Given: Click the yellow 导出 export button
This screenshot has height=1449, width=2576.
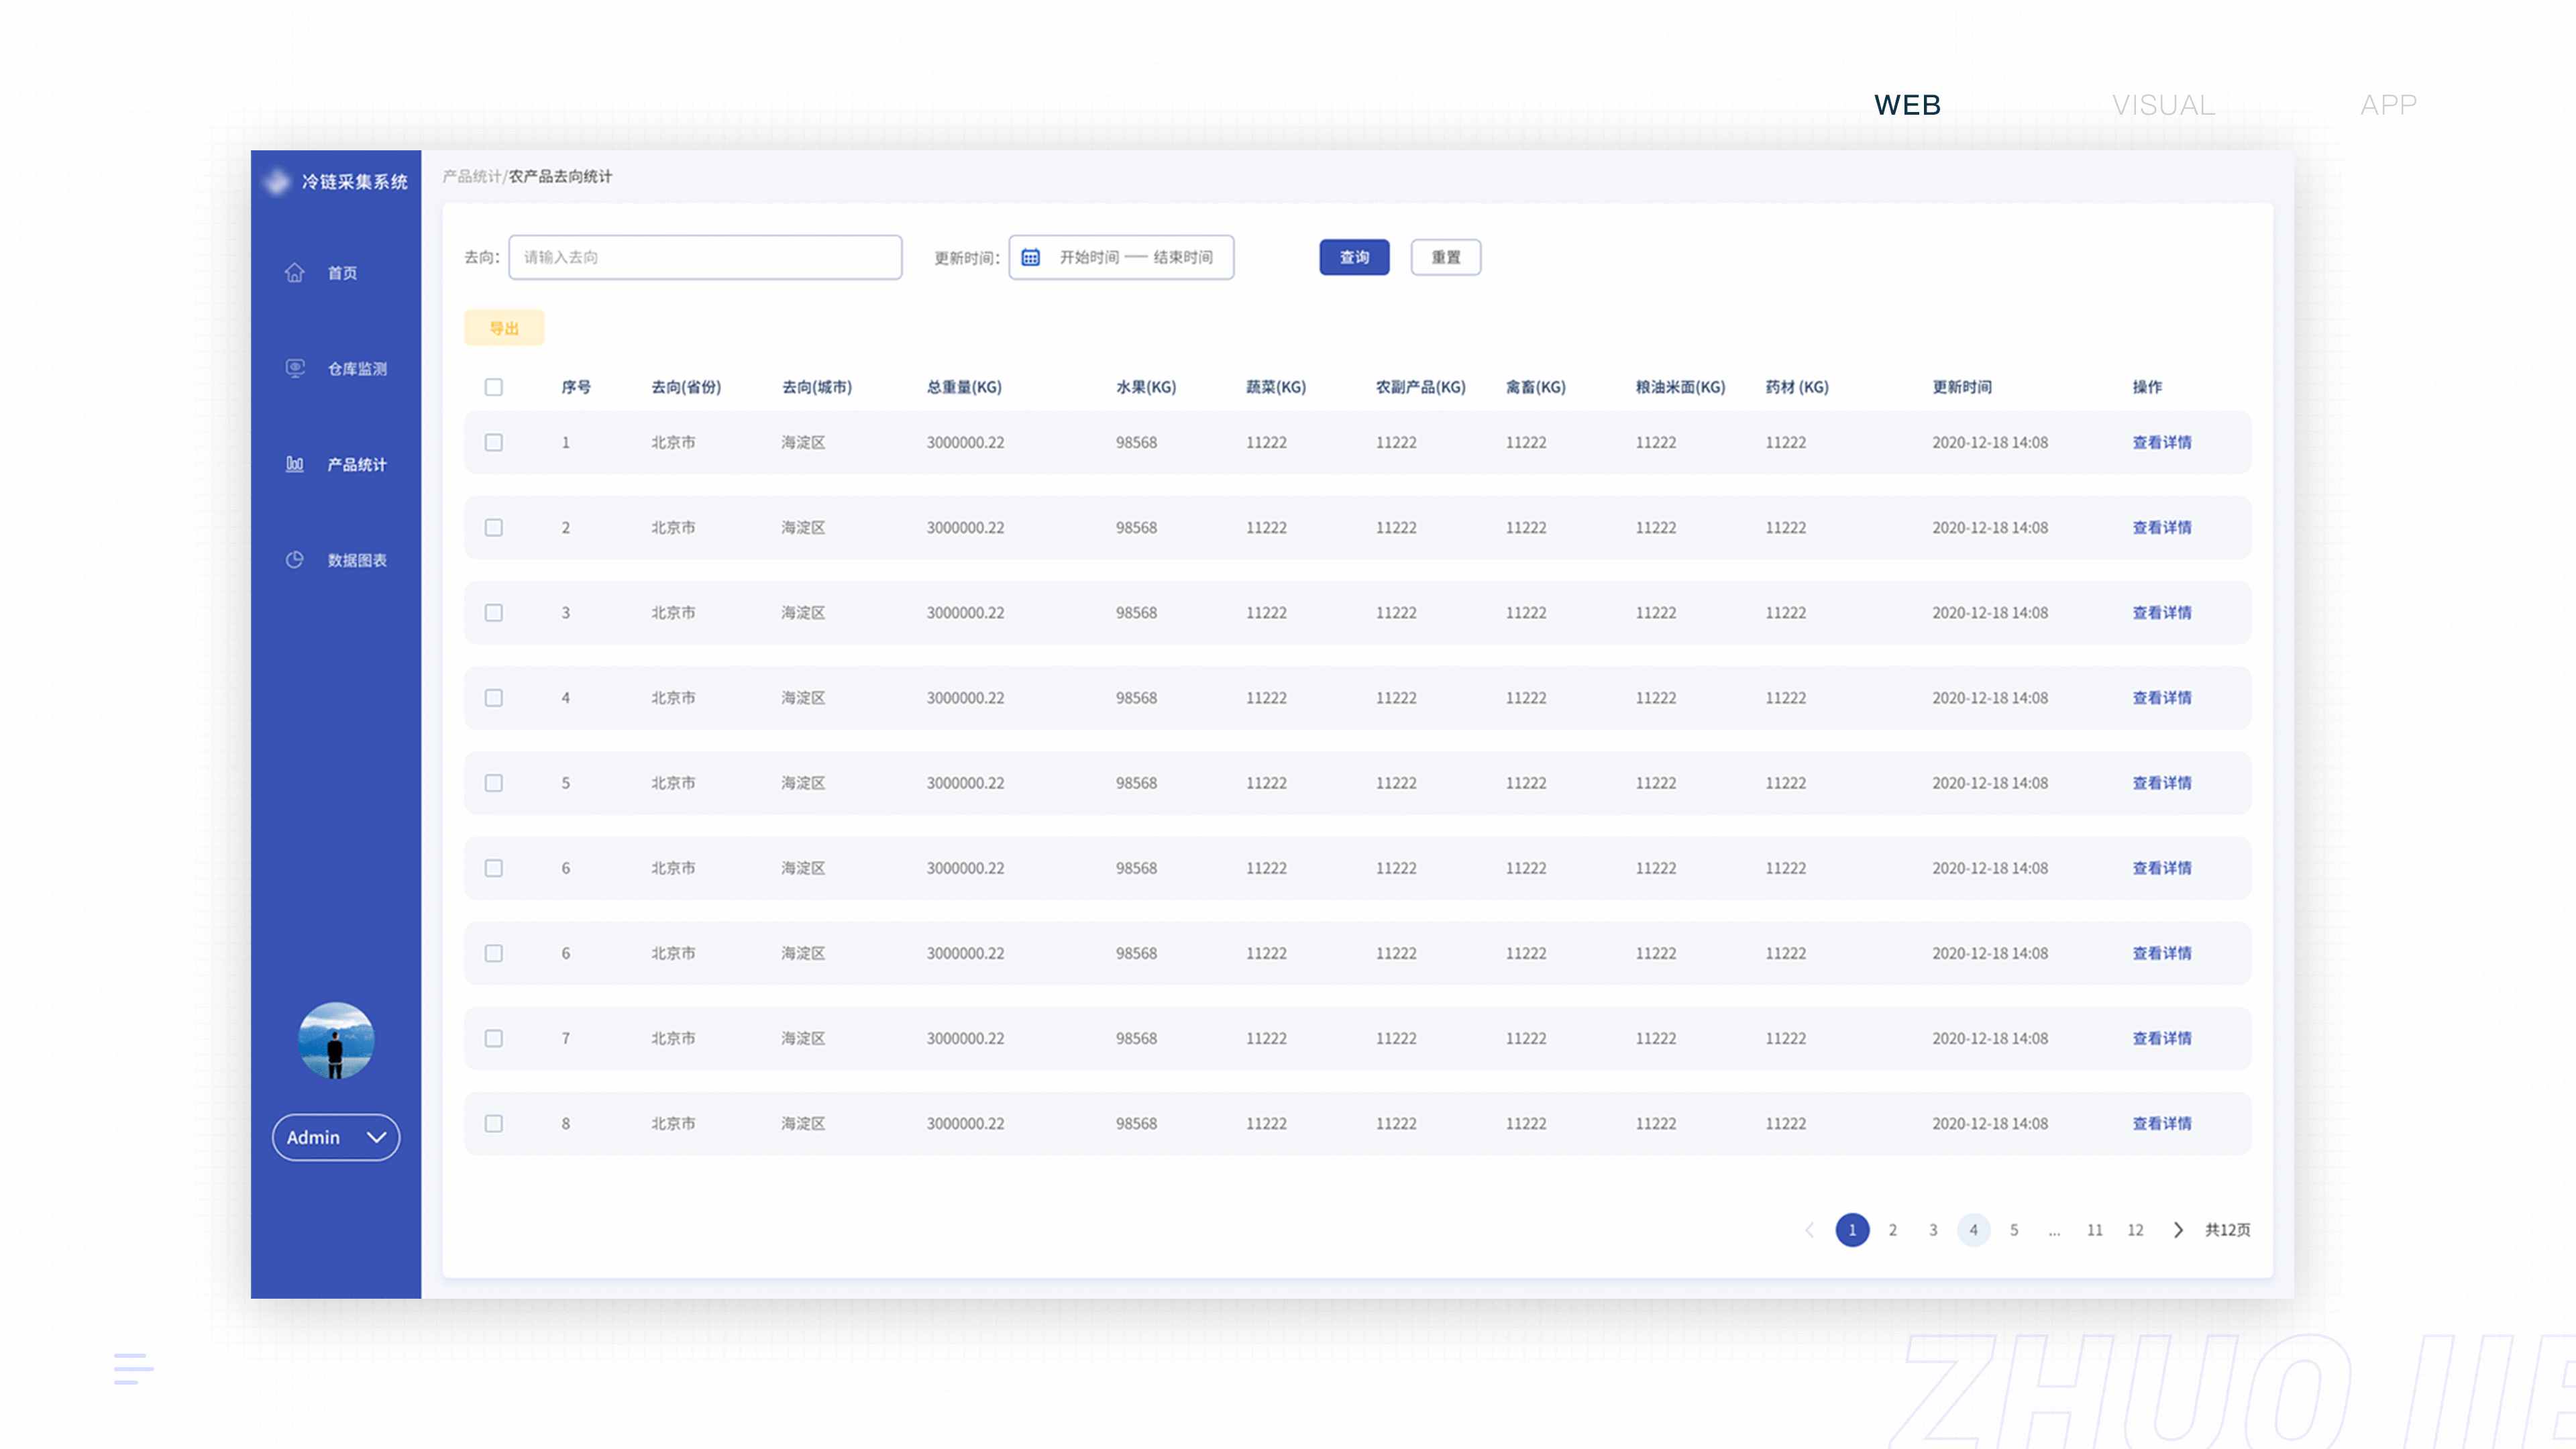Looking at the screenshot, I should coord(504,328).
